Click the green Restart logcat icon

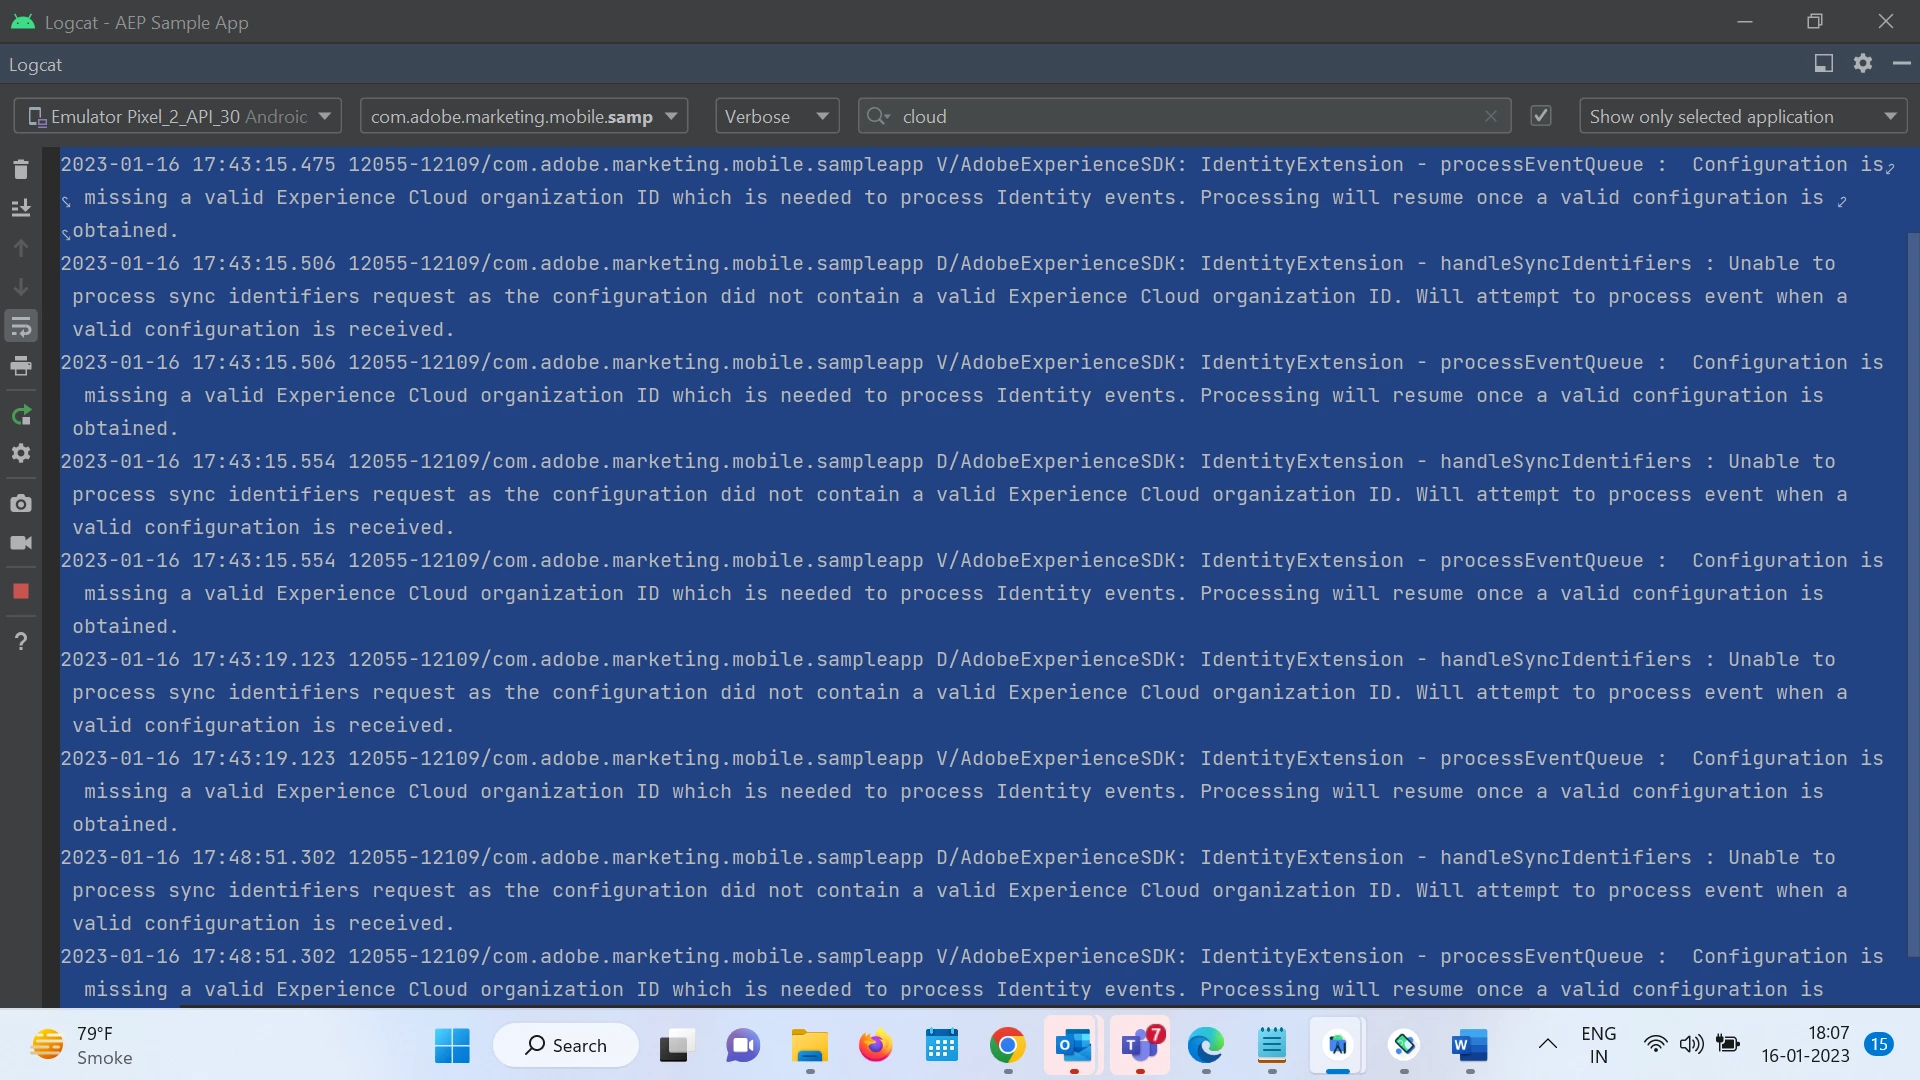(x=21, y=415)
